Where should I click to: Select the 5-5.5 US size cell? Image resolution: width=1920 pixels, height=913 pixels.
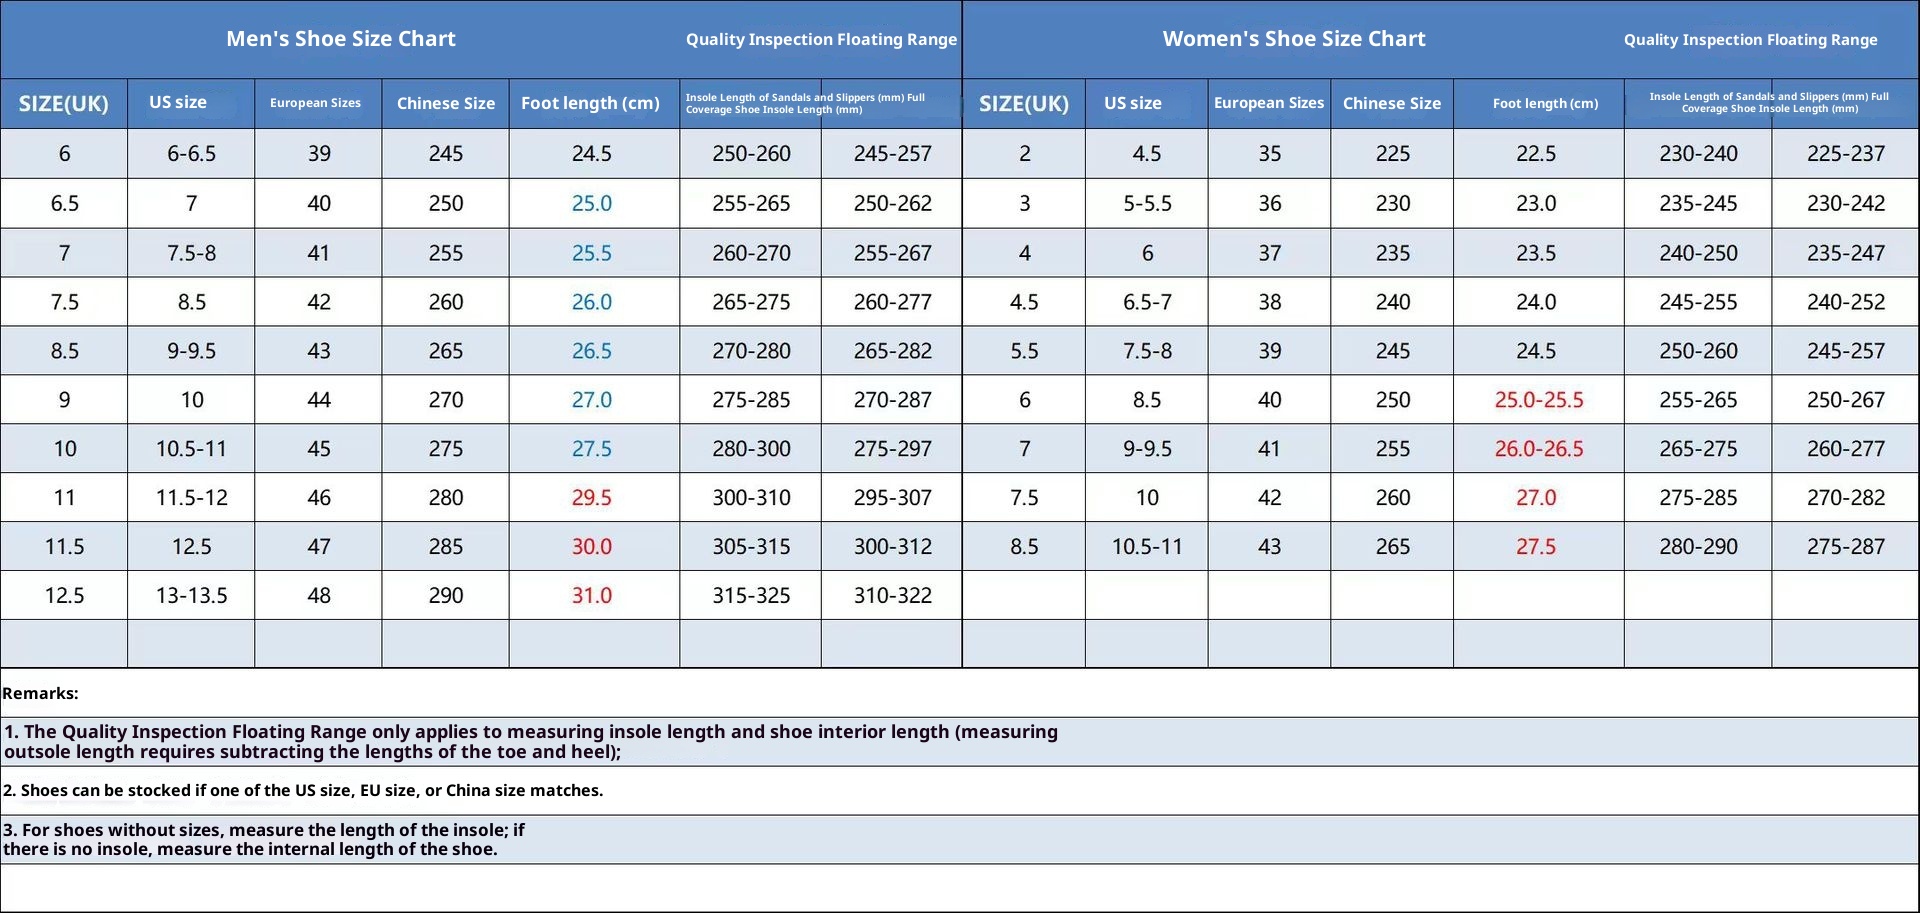pyautogui.click(x=1146, y=203)
